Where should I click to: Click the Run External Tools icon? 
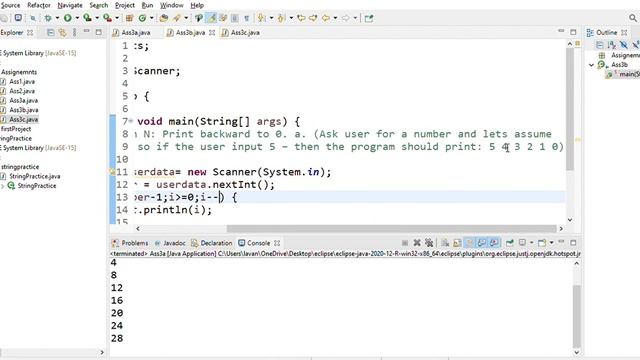[x=107, y=18]
